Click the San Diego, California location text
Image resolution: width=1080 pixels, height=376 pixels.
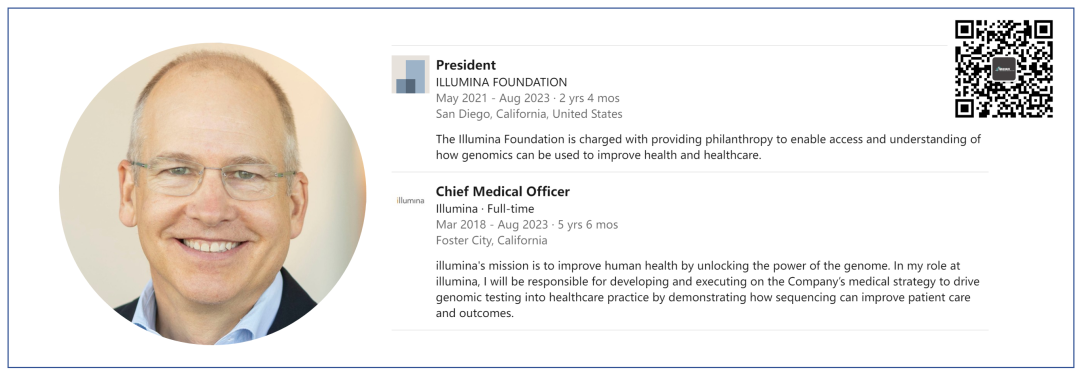[x=529, y=114]
